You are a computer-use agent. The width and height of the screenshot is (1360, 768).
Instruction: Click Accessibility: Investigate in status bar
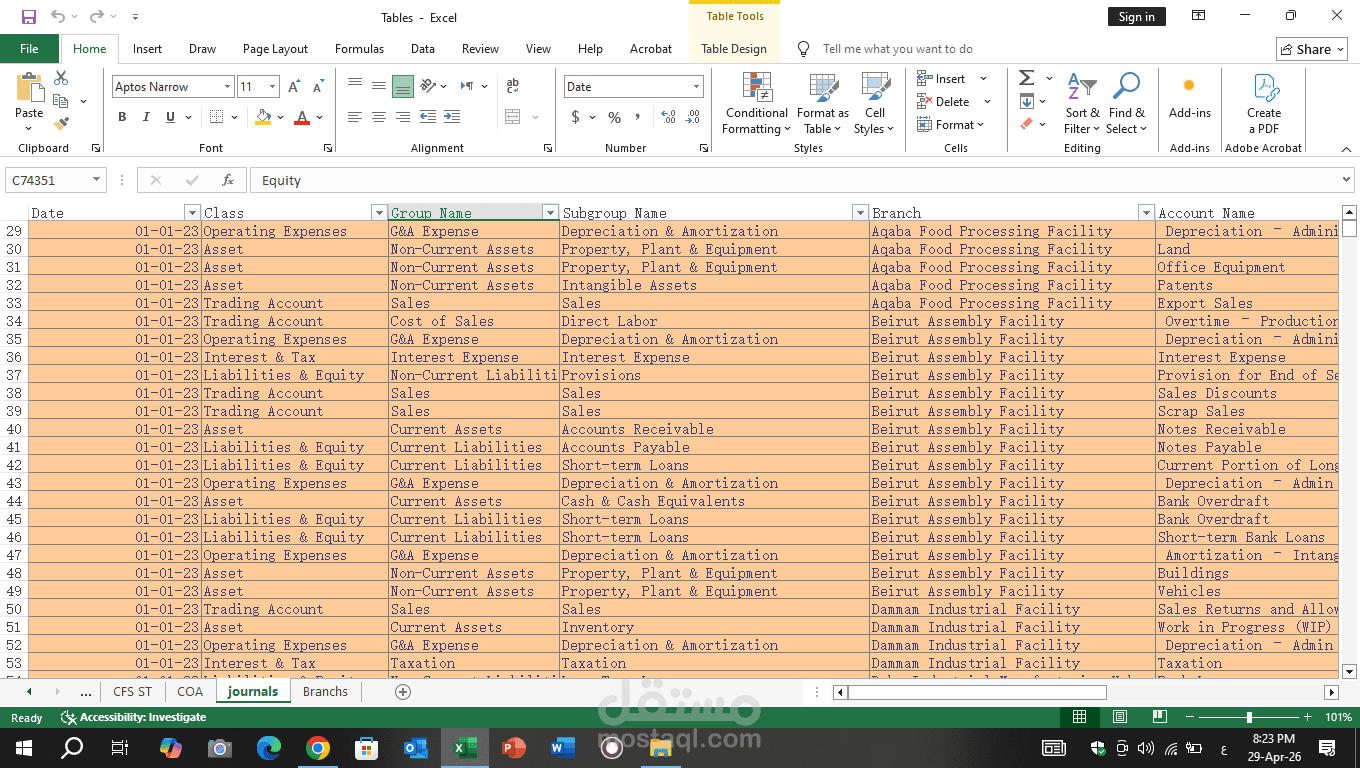tap(134, 717)
